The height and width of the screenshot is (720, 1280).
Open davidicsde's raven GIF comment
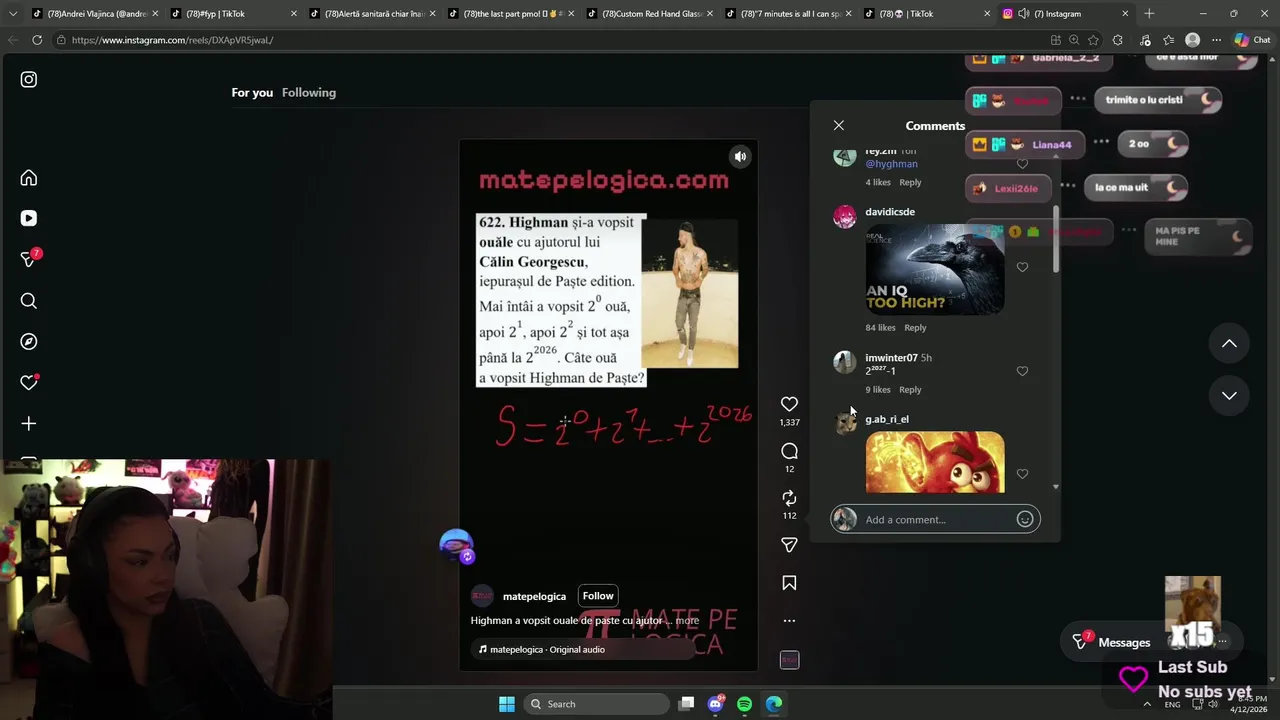click(935, 269)
